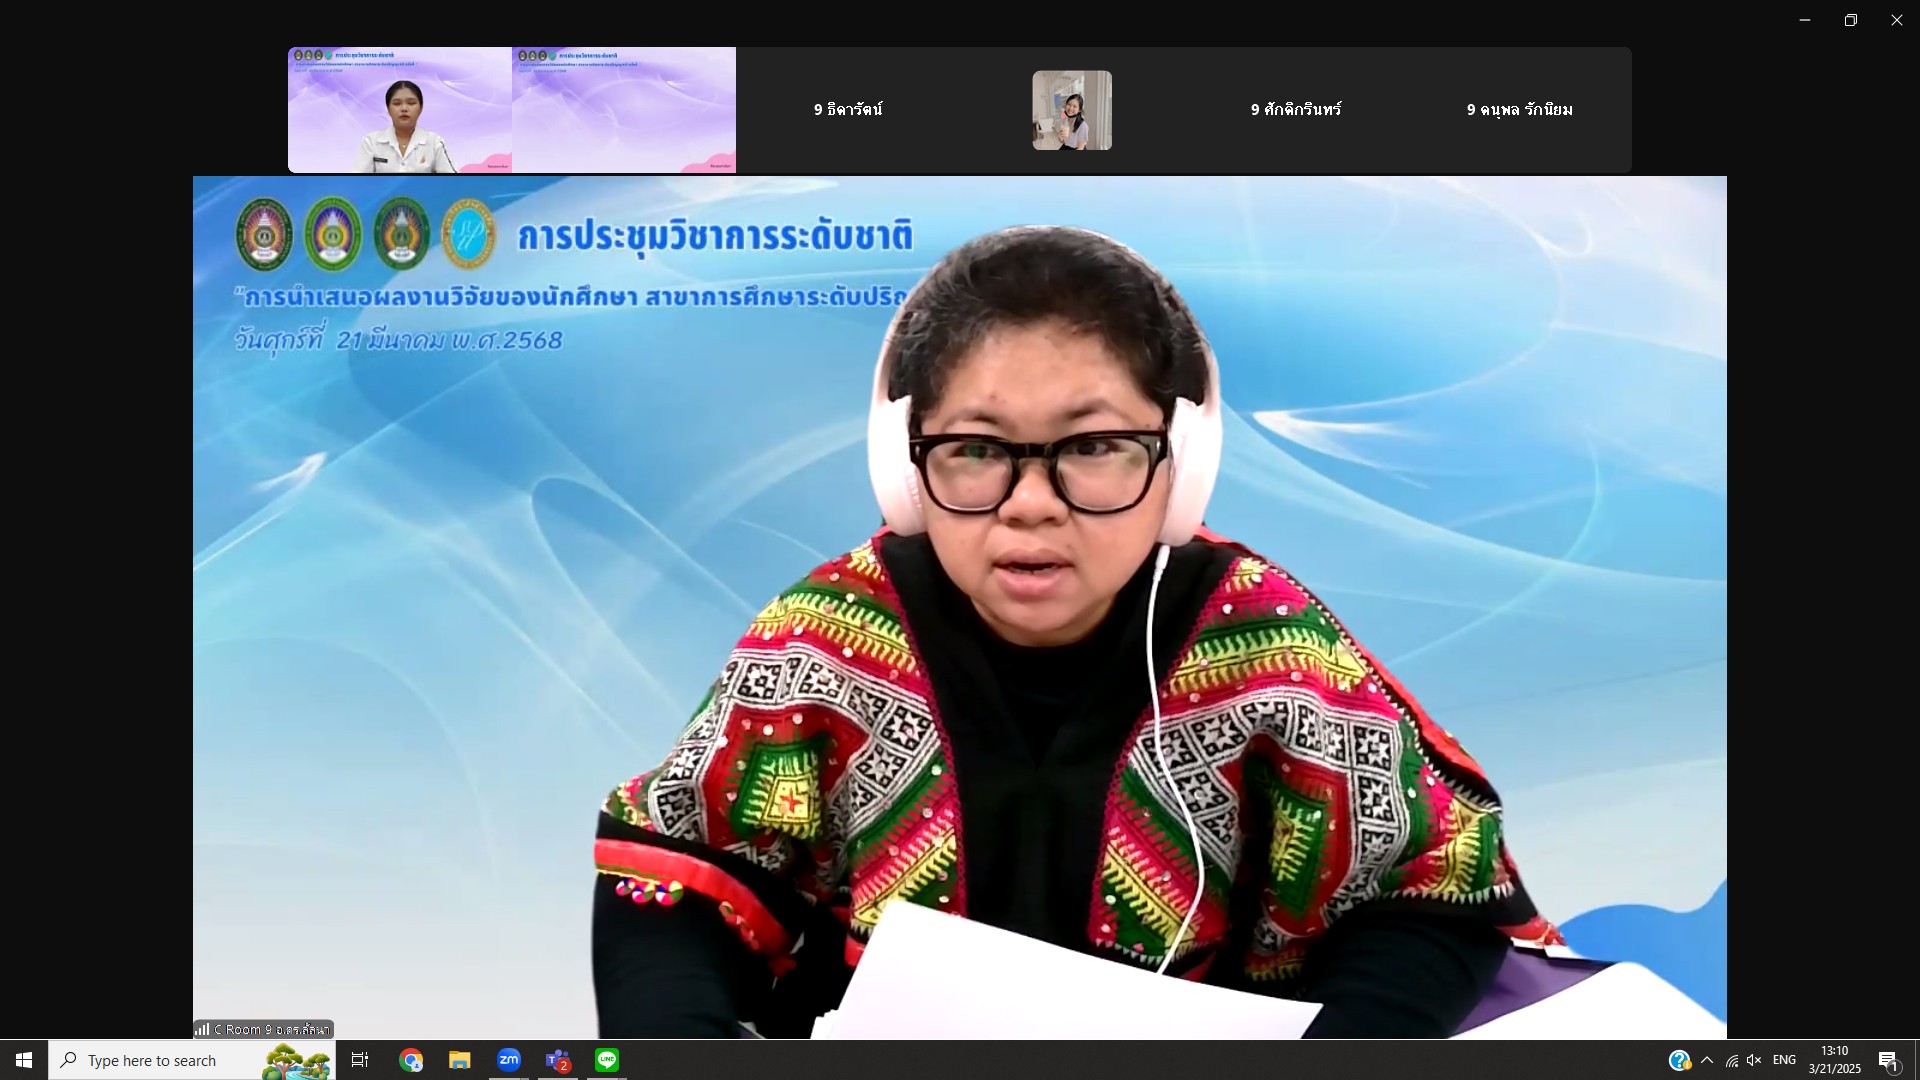Image resolution: width=1920 pixels, height=1080 pixels.
Task: Open the LINE app from the taskbar
Action: (607, 1060)
